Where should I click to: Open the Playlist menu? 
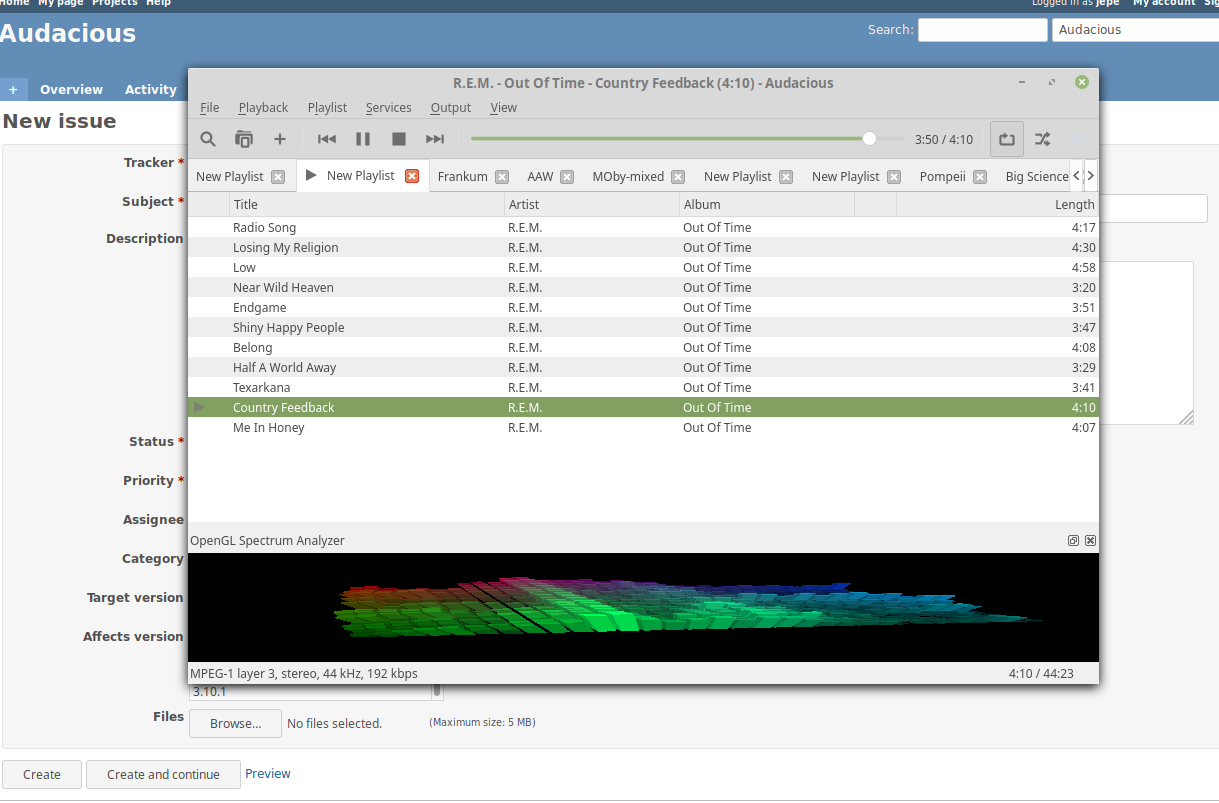[x=327, y=108]
